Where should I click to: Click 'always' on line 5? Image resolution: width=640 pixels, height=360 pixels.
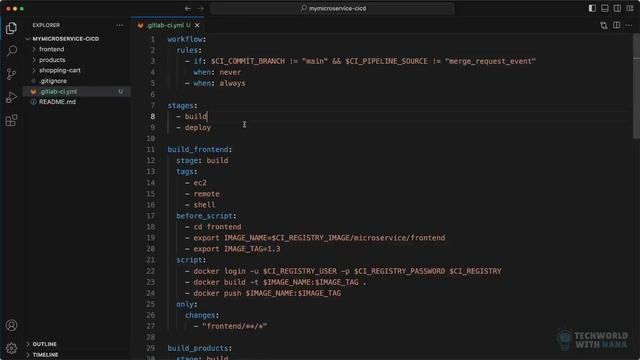click(x=232, y=83)
